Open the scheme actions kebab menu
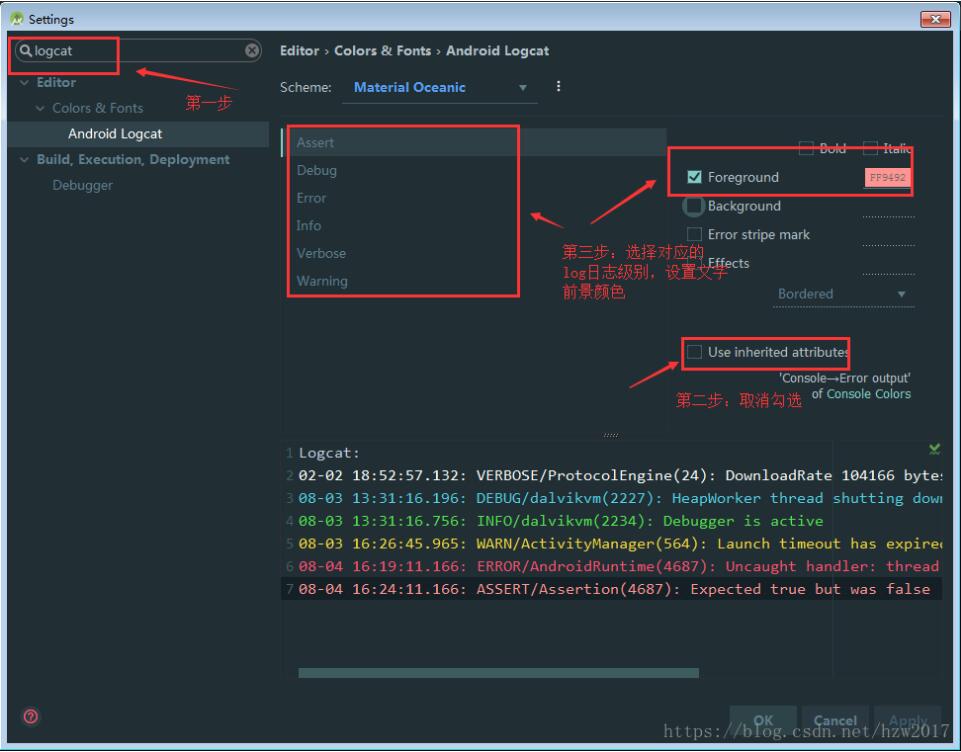 tap(558, 87)
